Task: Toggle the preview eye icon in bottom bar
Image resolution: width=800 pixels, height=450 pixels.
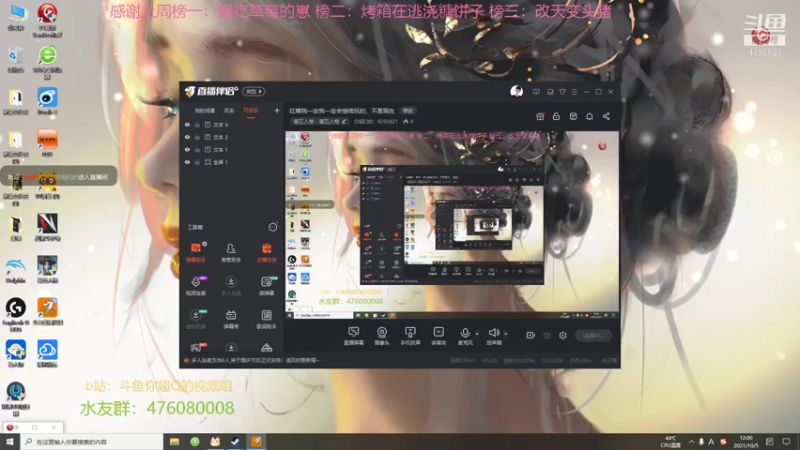Action: pyautogui.click(x=547, y=335)
